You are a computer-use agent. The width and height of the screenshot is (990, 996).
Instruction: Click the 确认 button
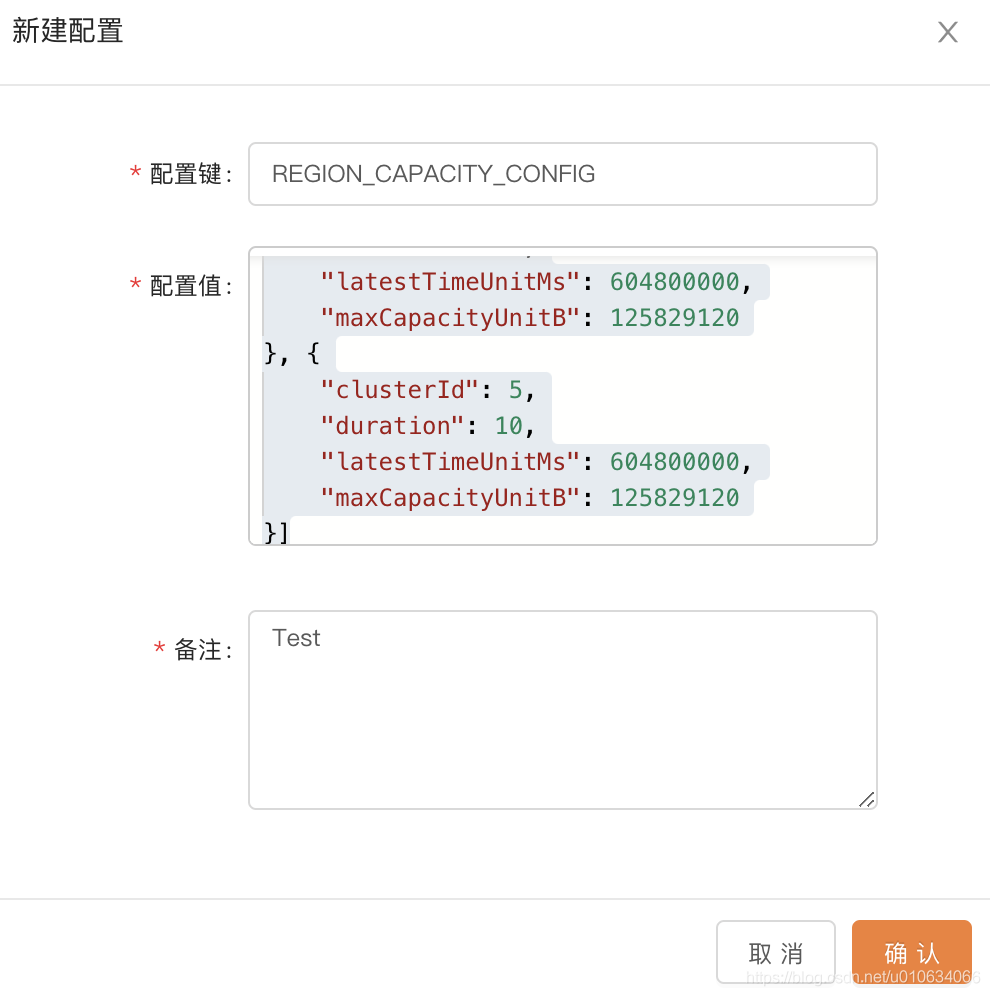pyautogui.click(x=912, y=952)
